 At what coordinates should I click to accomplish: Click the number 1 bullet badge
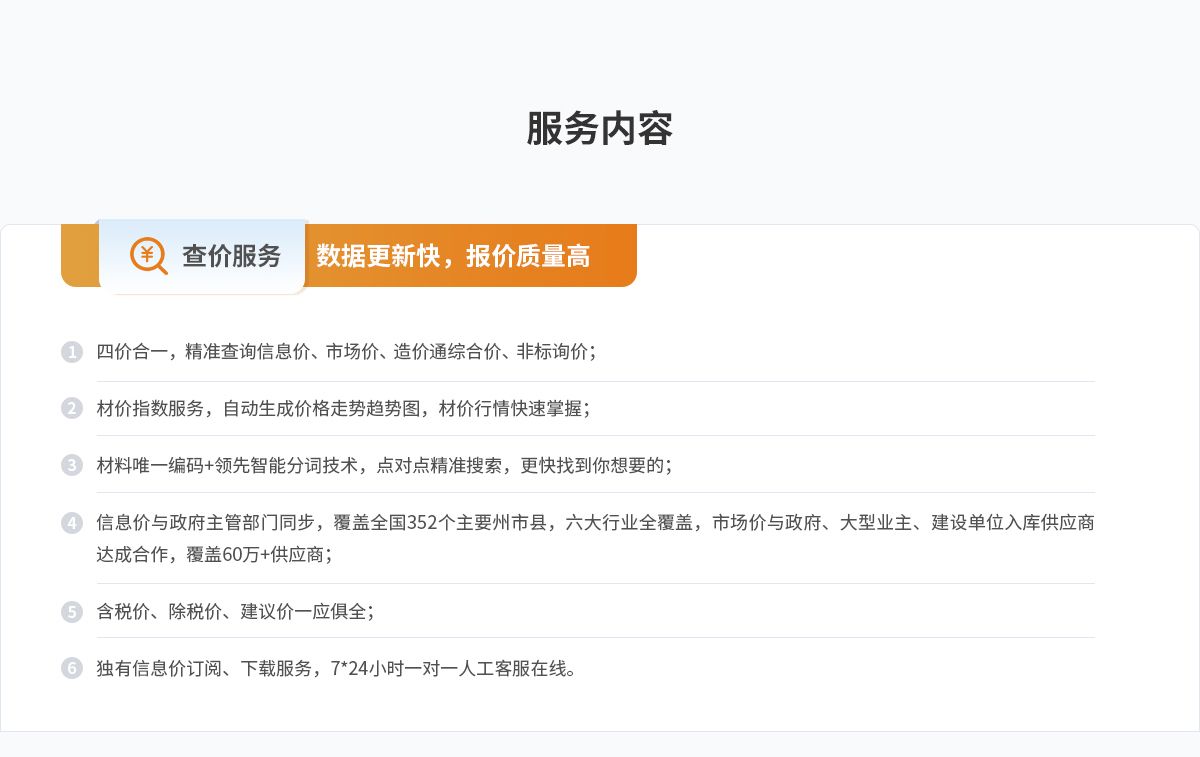pyautogui.click(x=71, y=352)
